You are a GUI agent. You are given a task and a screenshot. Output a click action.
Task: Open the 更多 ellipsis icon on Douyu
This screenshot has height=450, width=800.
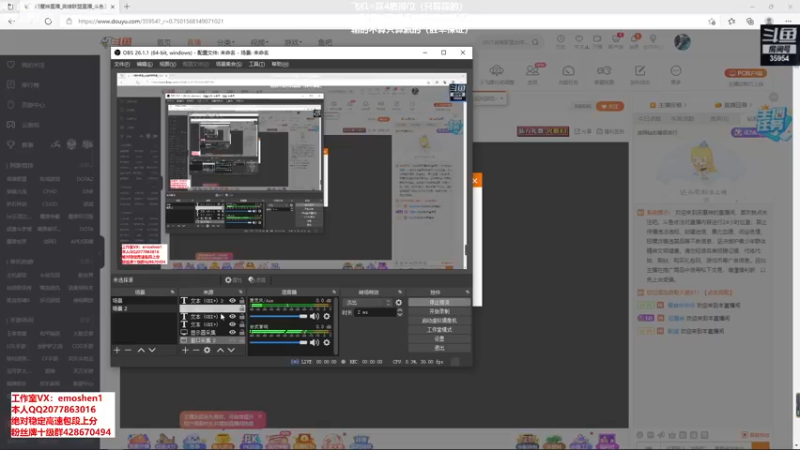click(676, 70)
